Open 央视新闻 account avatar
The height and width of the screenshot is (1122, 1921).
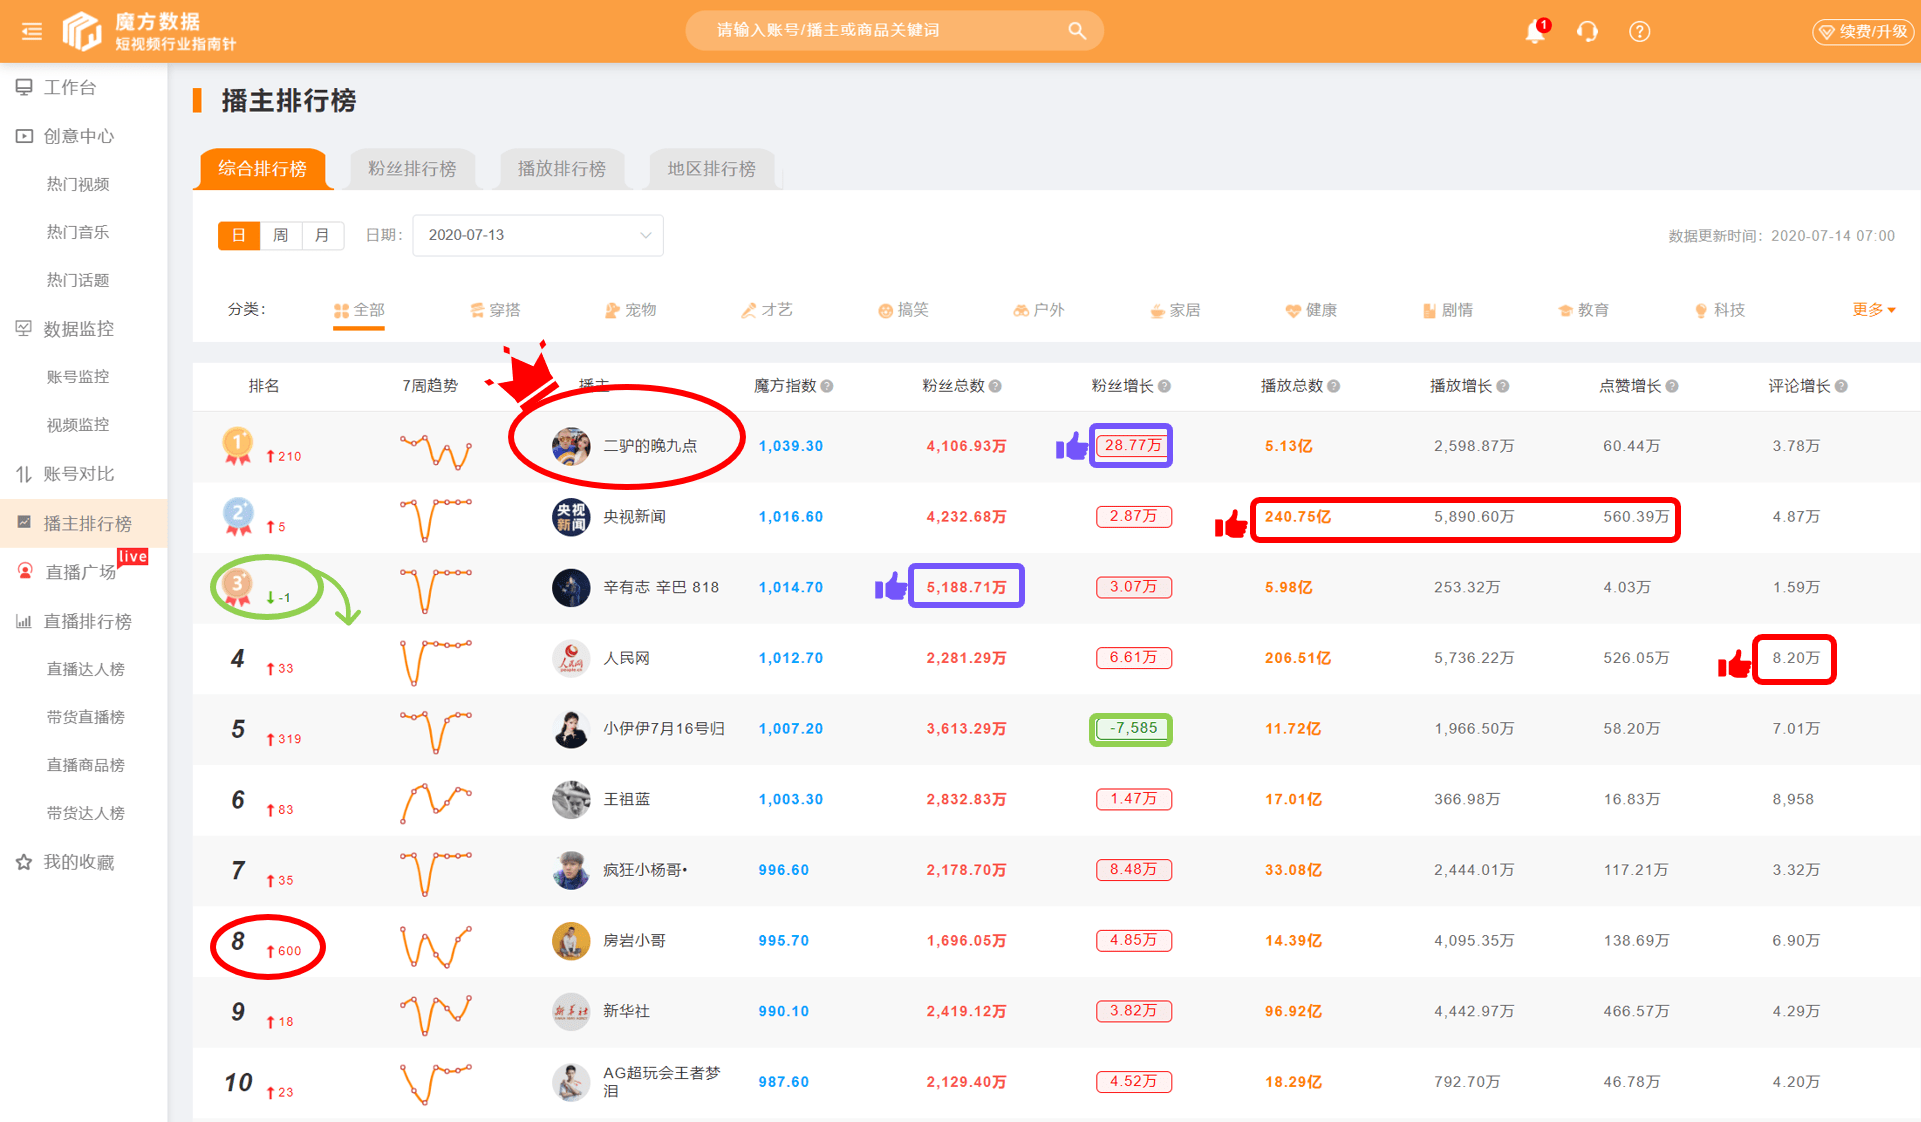[x=571, y=517]
